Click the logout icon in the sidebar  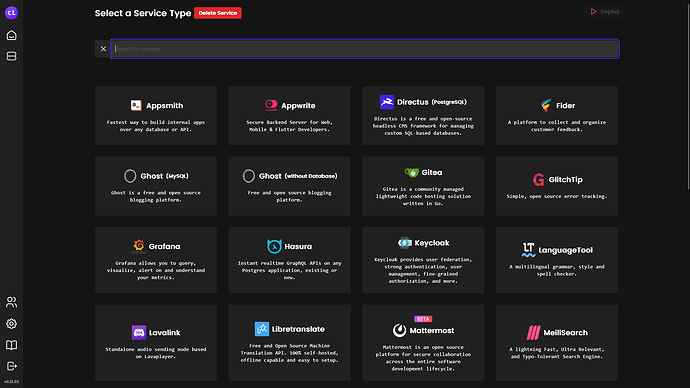click(x=11, y=366)
